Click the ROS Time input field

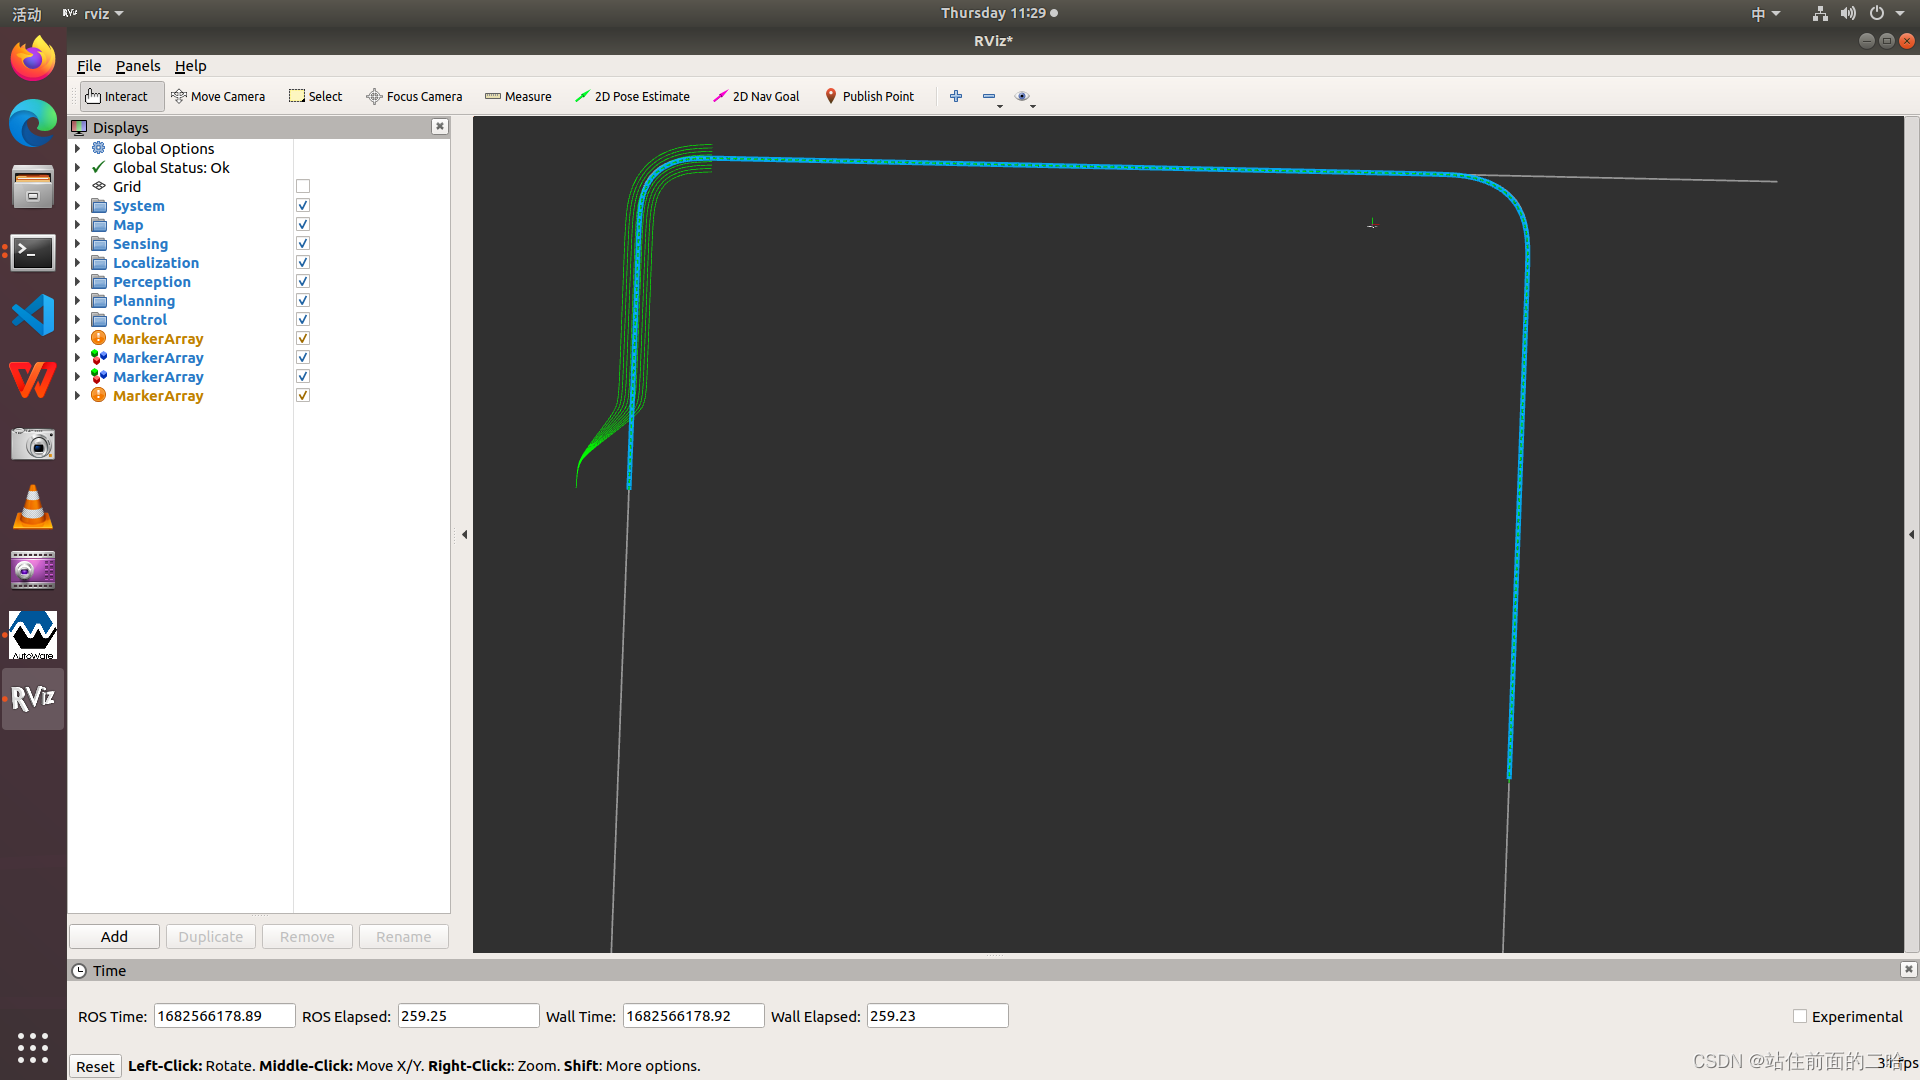coord(224,1016)
